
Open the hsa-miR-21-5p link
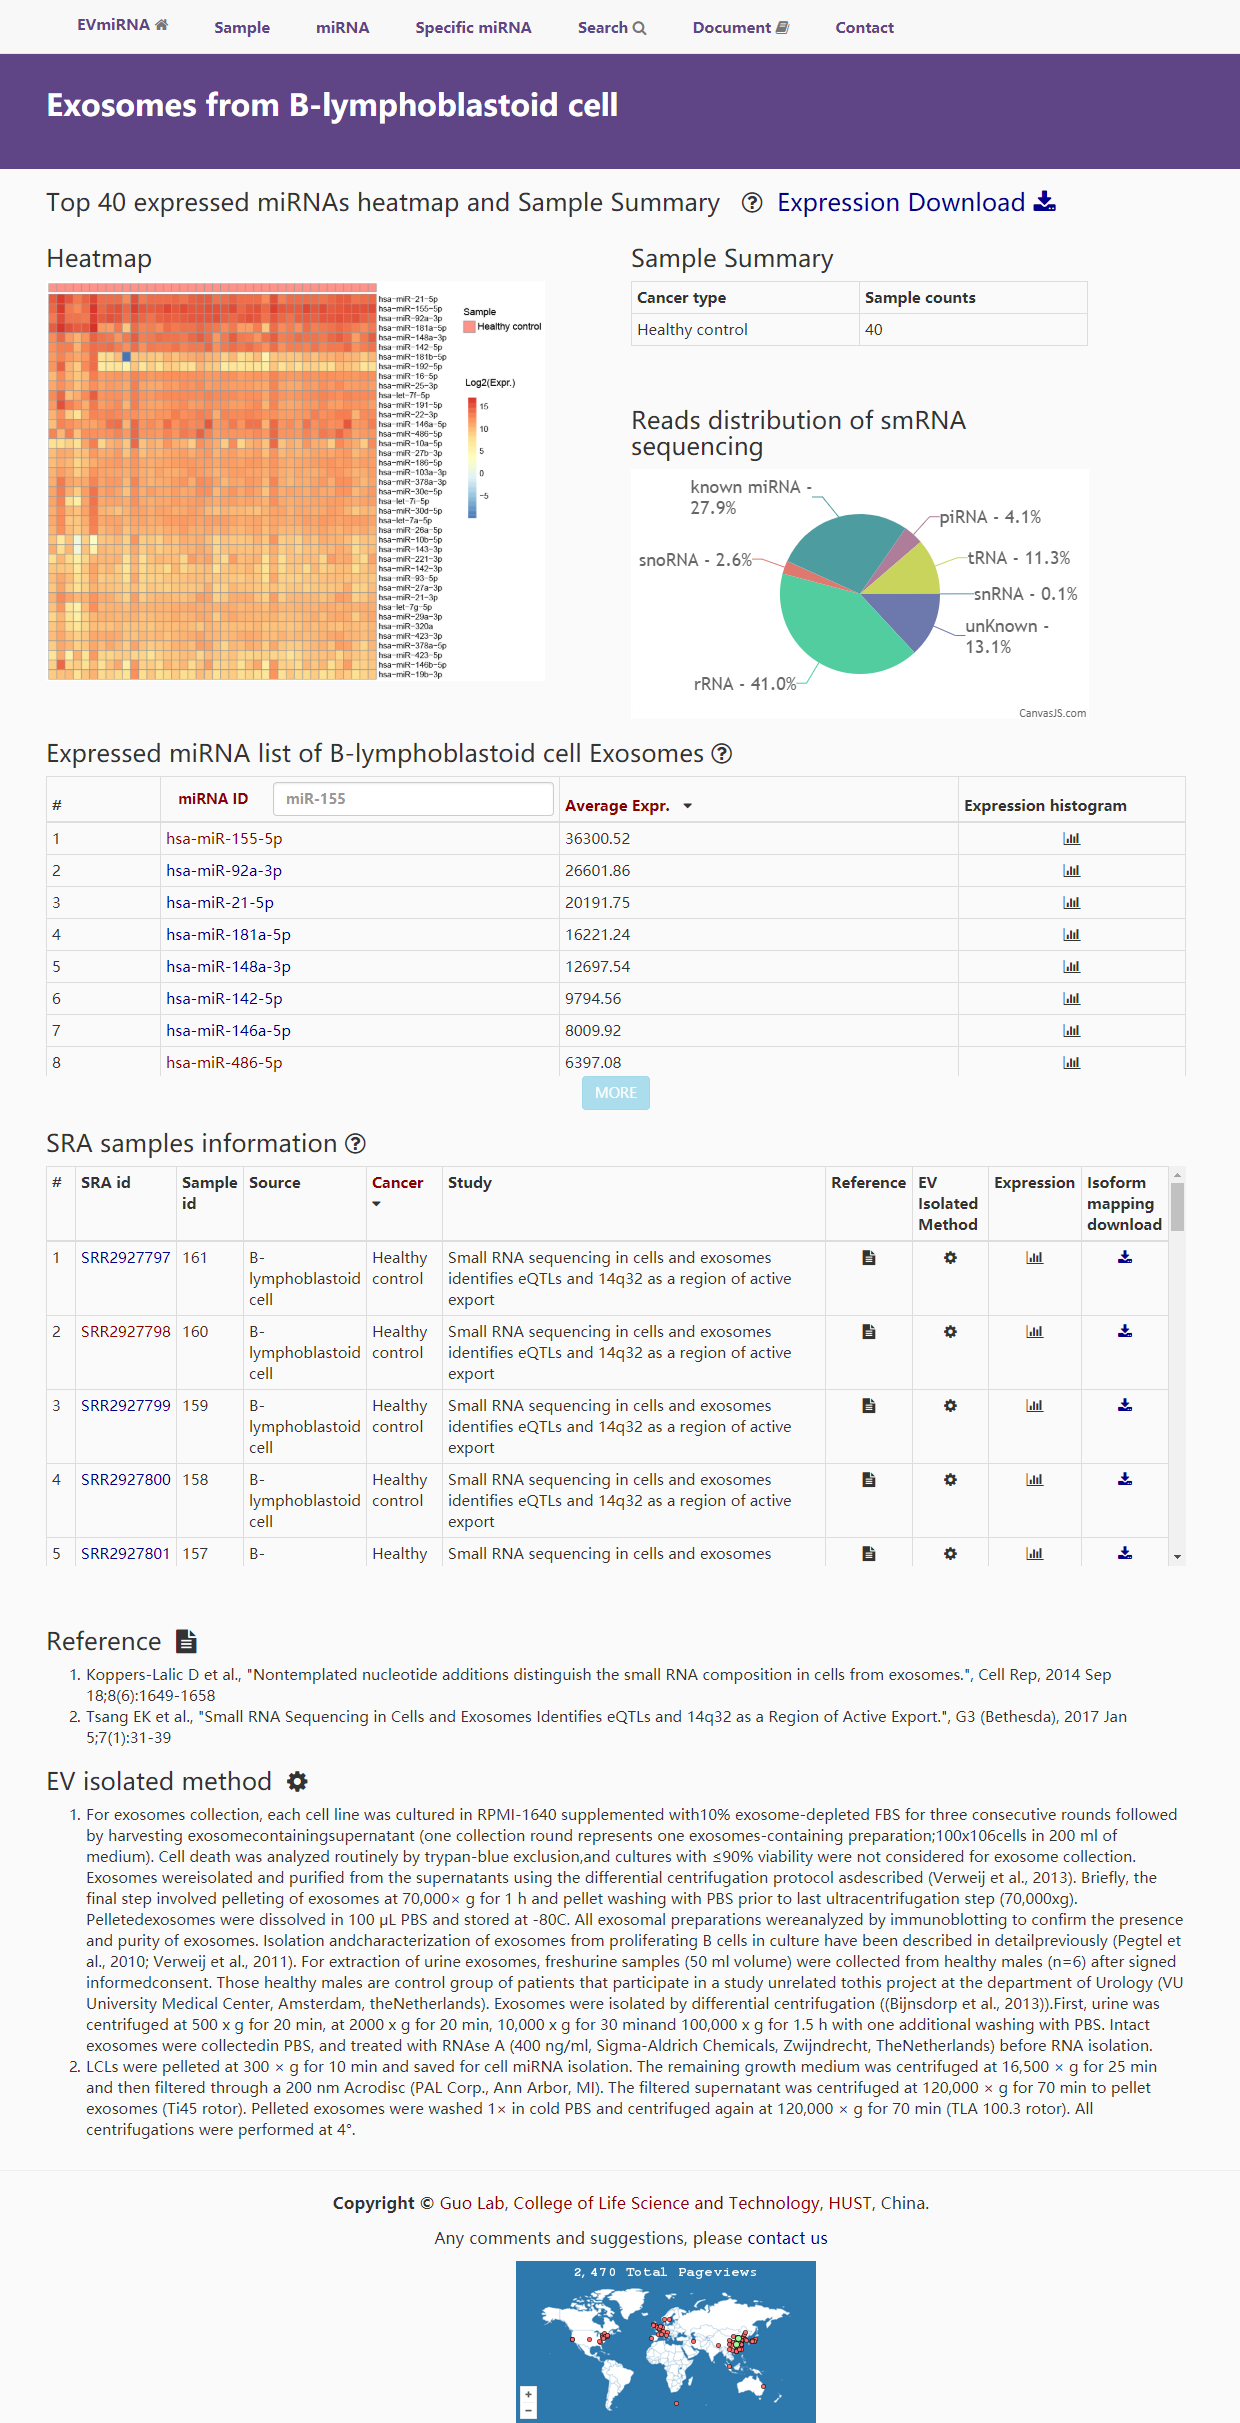click(x=220, y=903)
